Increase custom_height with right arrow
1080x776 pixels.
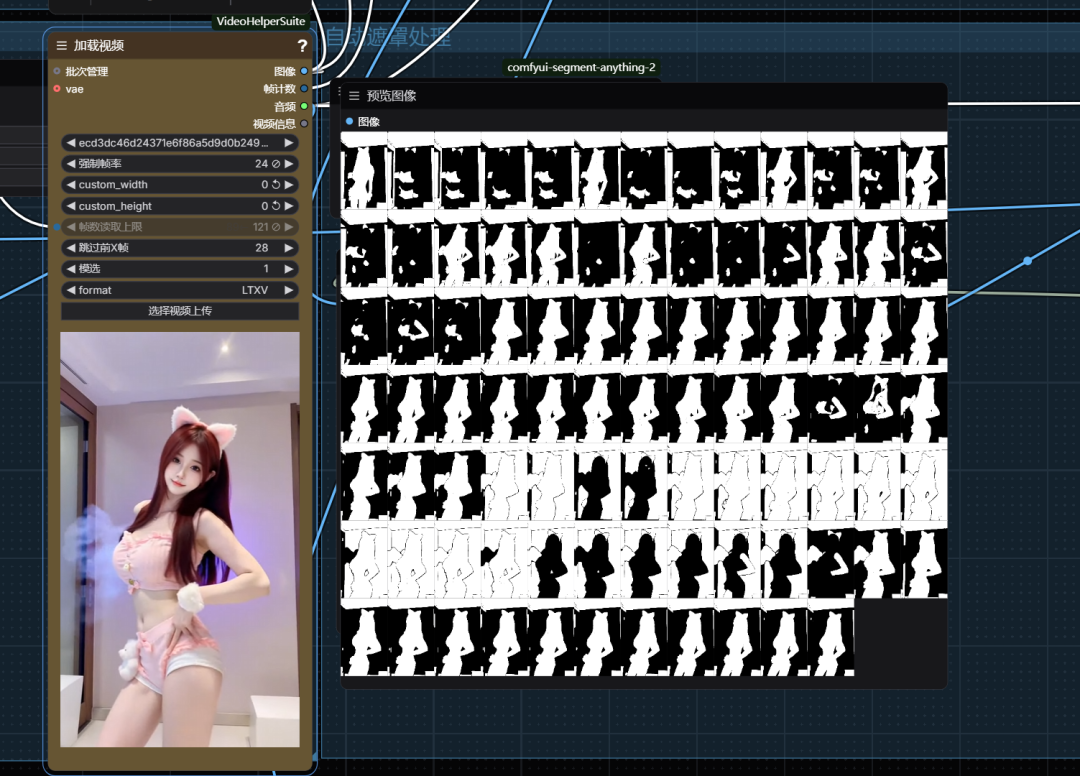click(289, 206)
